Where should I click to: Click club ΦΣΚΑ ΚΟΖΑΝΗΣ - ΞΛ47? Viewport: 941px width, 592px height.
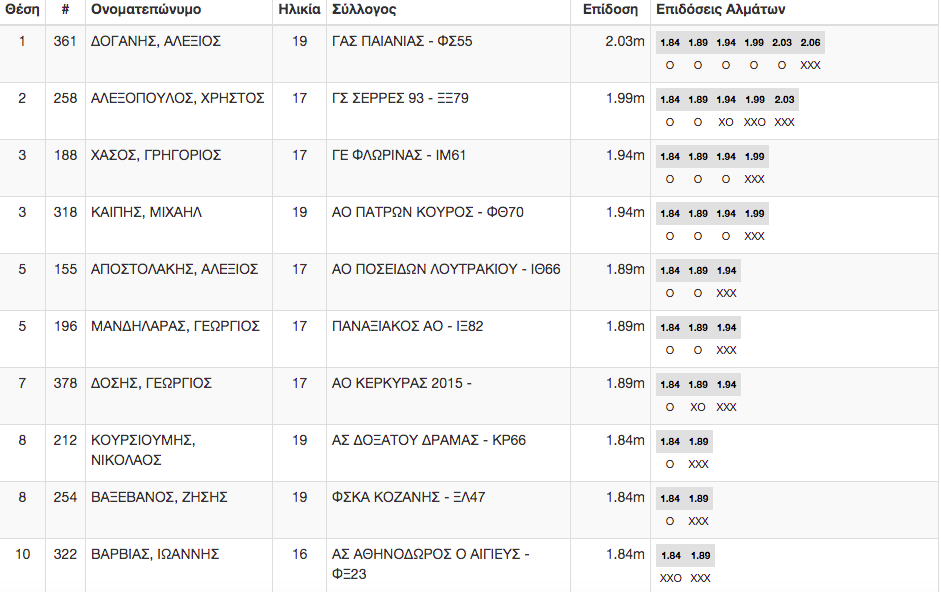pyautogui.click(x=408, y=498)
